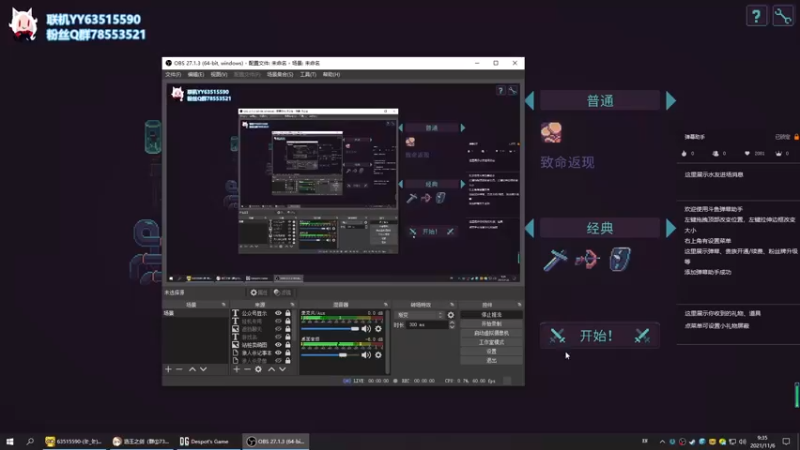Click the streamer avatar in the overlay corner

(x=23, y=24)
